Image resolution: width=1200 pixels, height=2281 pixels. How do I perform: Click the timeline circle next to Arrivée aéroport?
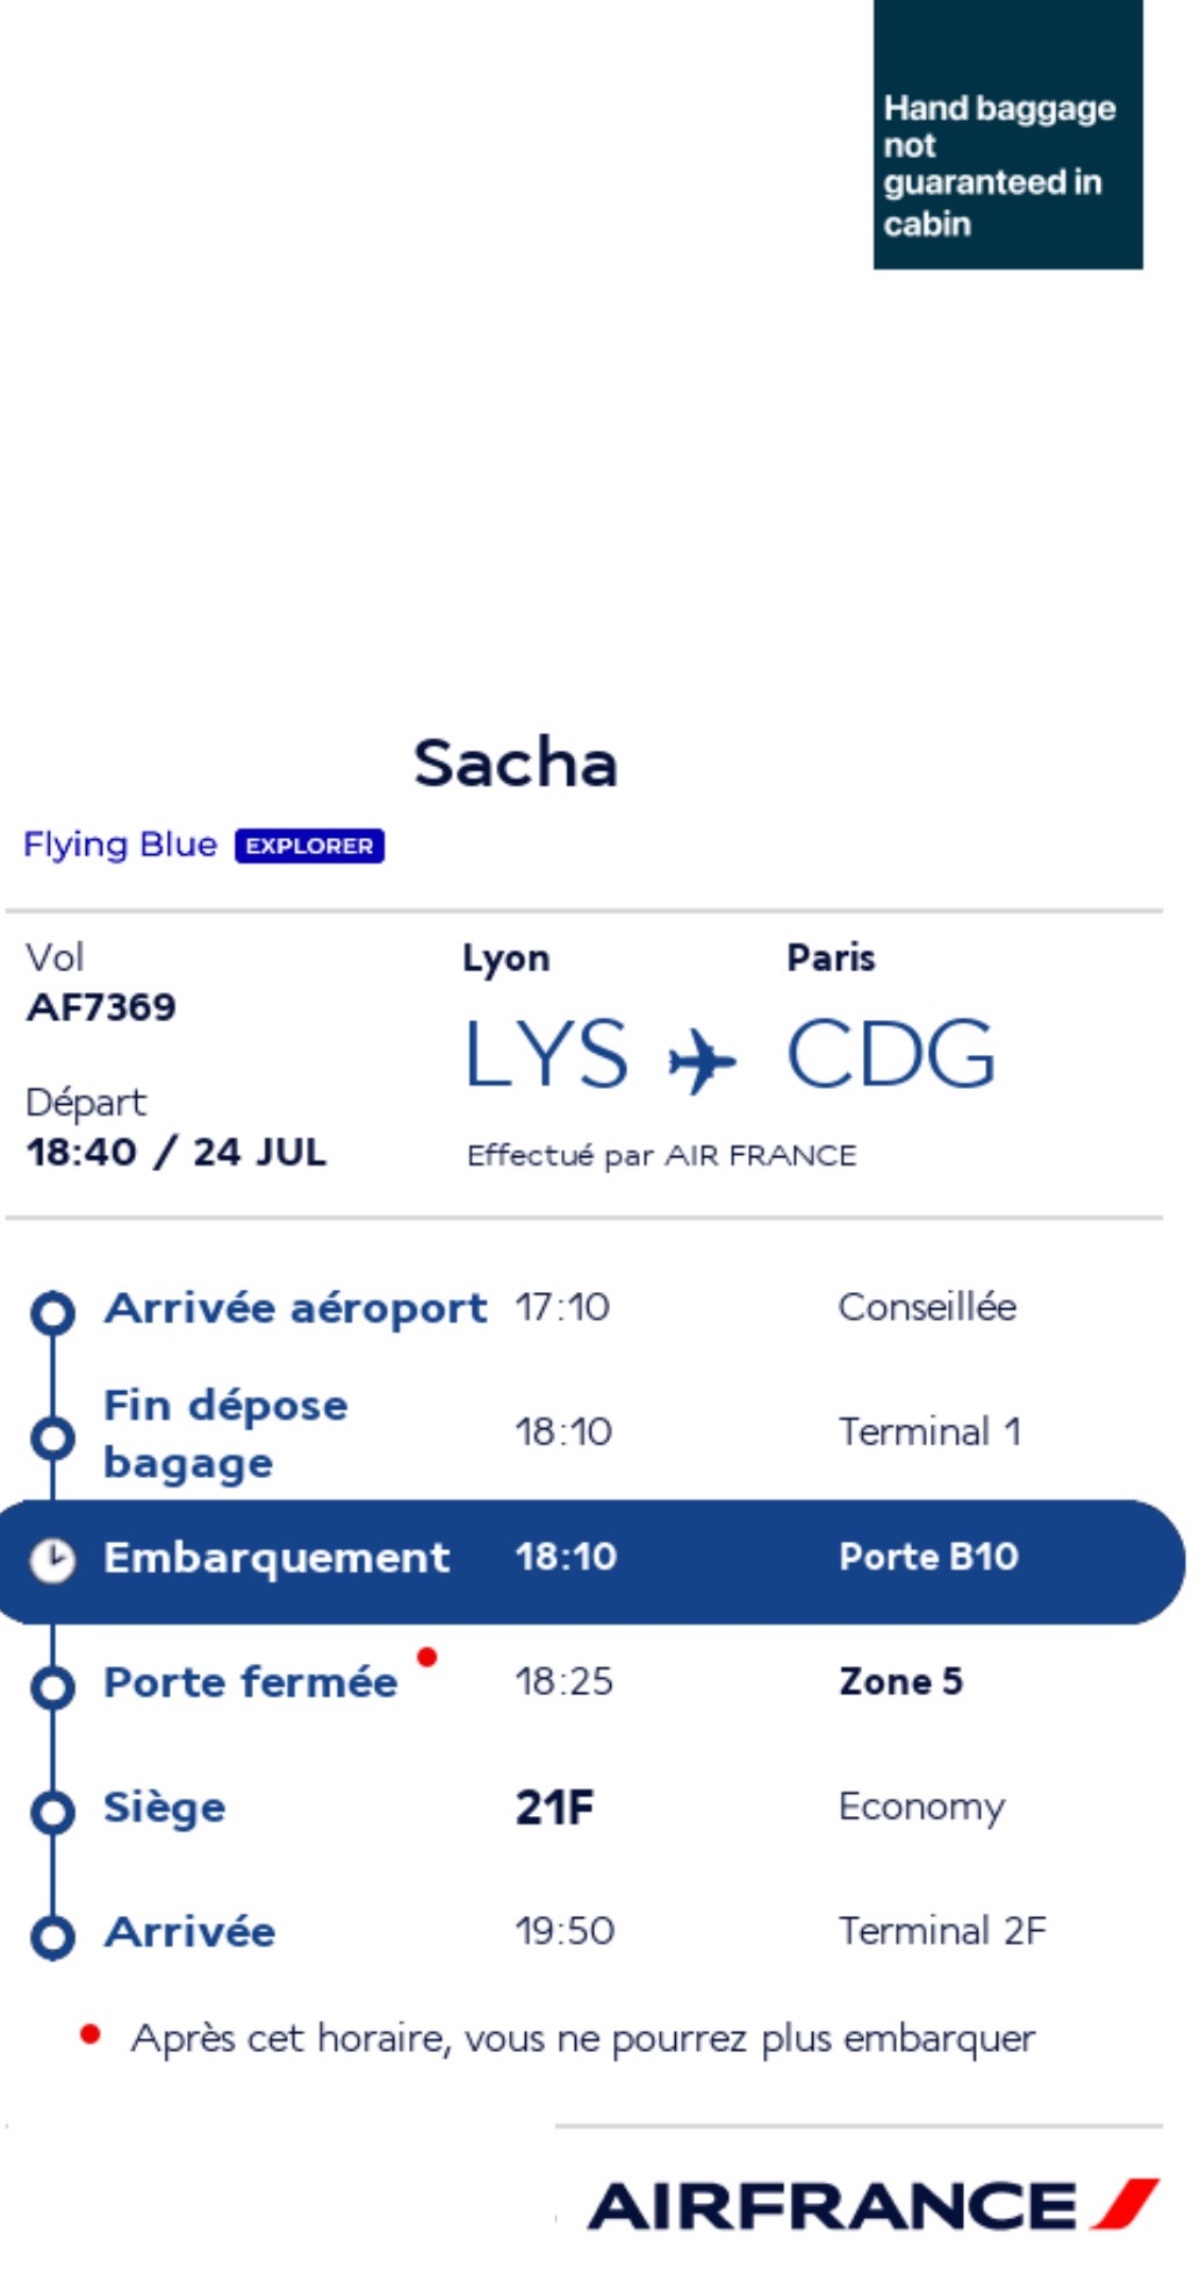coord(53,1313)
